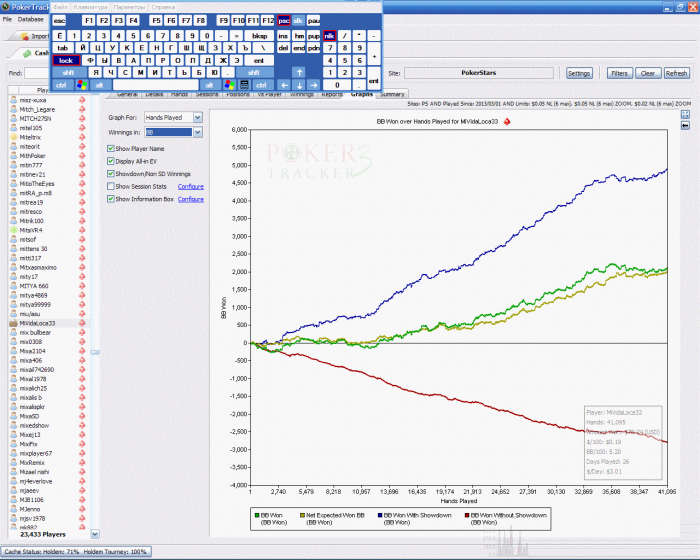Image resolution: width=700 pixels, height=560 pixels.
Task: Click the PokerTracker logo in the title bar
Action: click(x=6, y=7)
